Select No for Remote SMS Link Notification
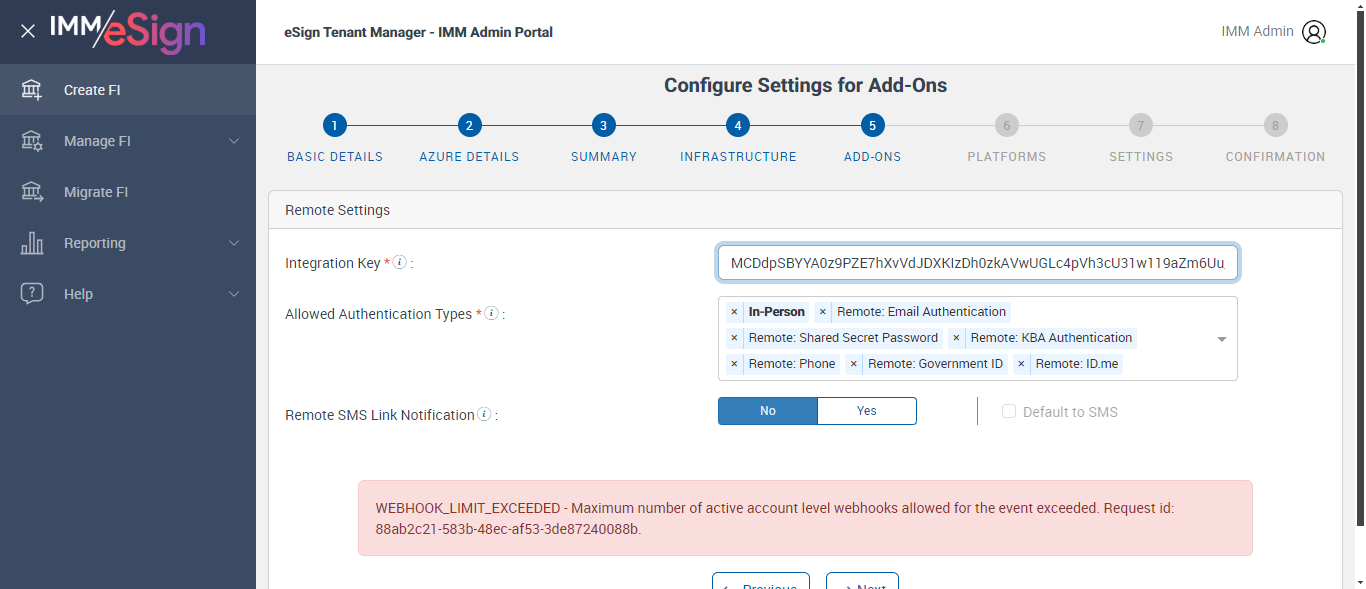The width and height of the screenshot is (1366, 589). point(768,411)
